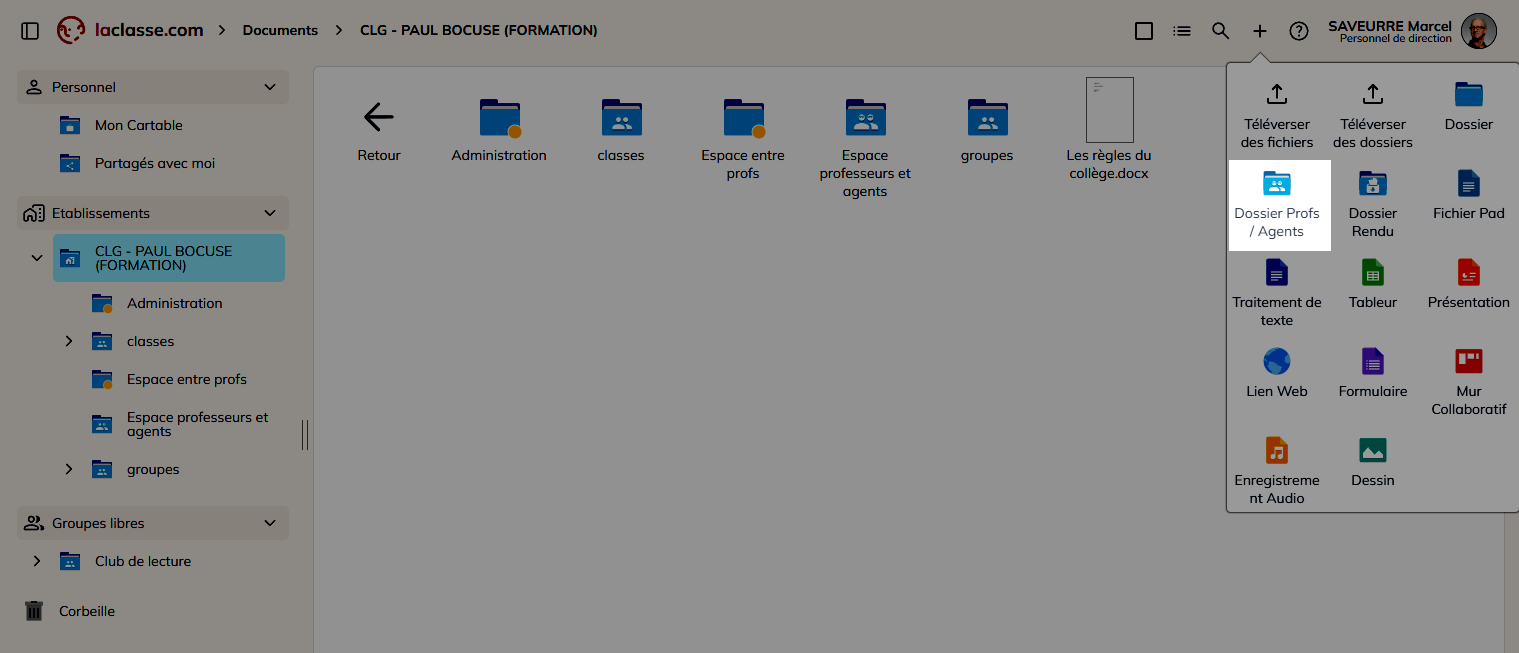Open classes folder in main area
This screenshot has height=653, width=1519.
click(621, 130)
